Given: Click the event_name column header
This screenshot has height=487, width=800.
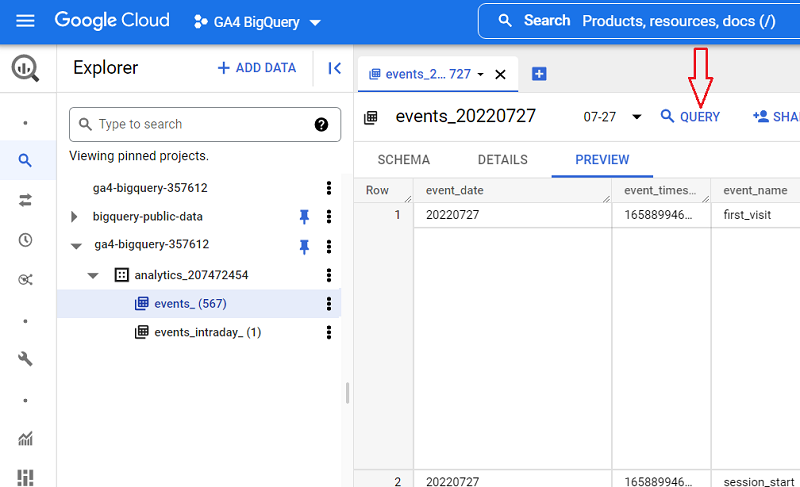Looking at the screenshot, I should coord(756,191).
